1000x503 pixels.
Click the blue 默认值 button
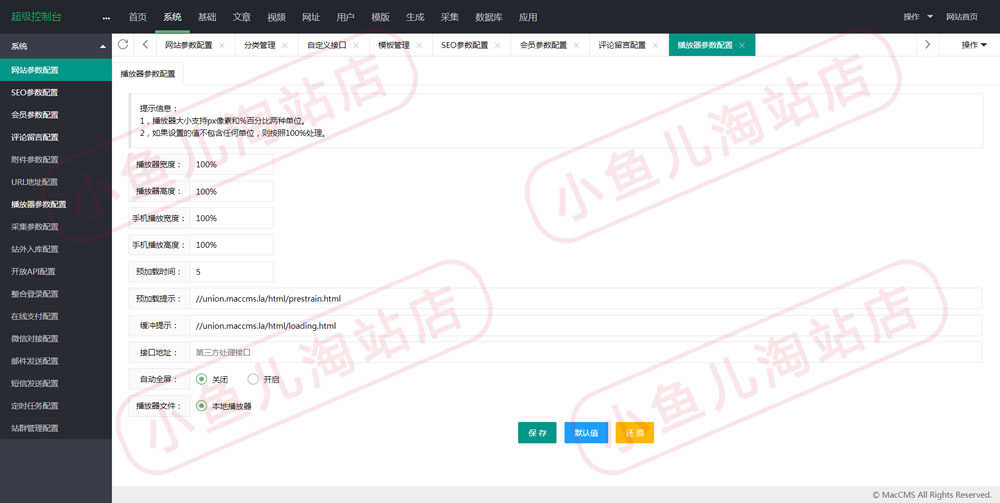[586, 433]
